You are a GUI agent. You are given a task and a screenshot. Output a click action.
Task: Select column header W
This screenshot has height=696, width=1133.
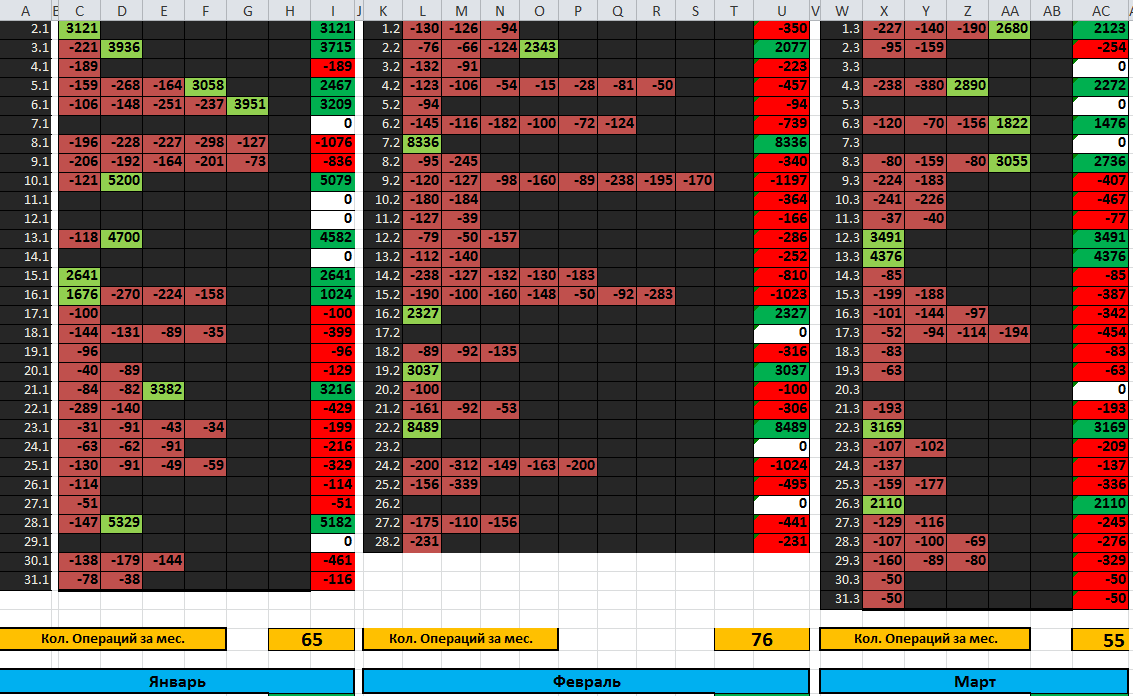841,10
